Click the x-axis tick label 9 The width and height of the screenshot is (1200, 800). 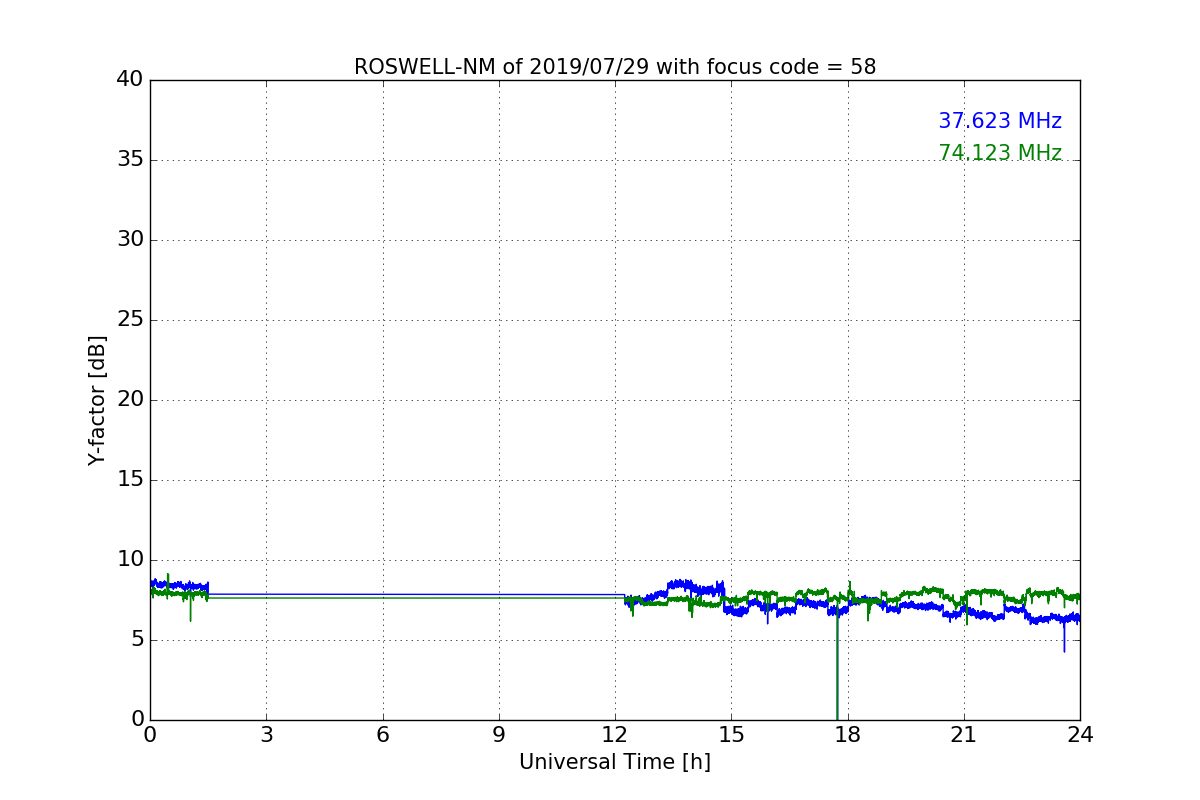(499, 735)
